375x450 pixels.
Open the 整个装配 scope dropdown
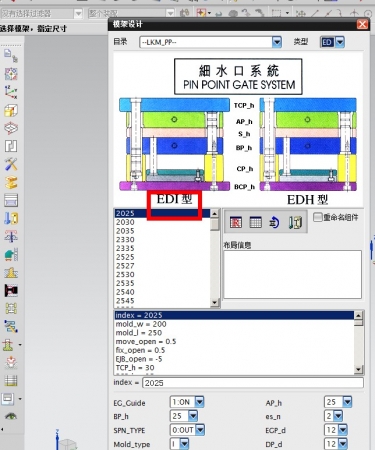click(170, 13)
